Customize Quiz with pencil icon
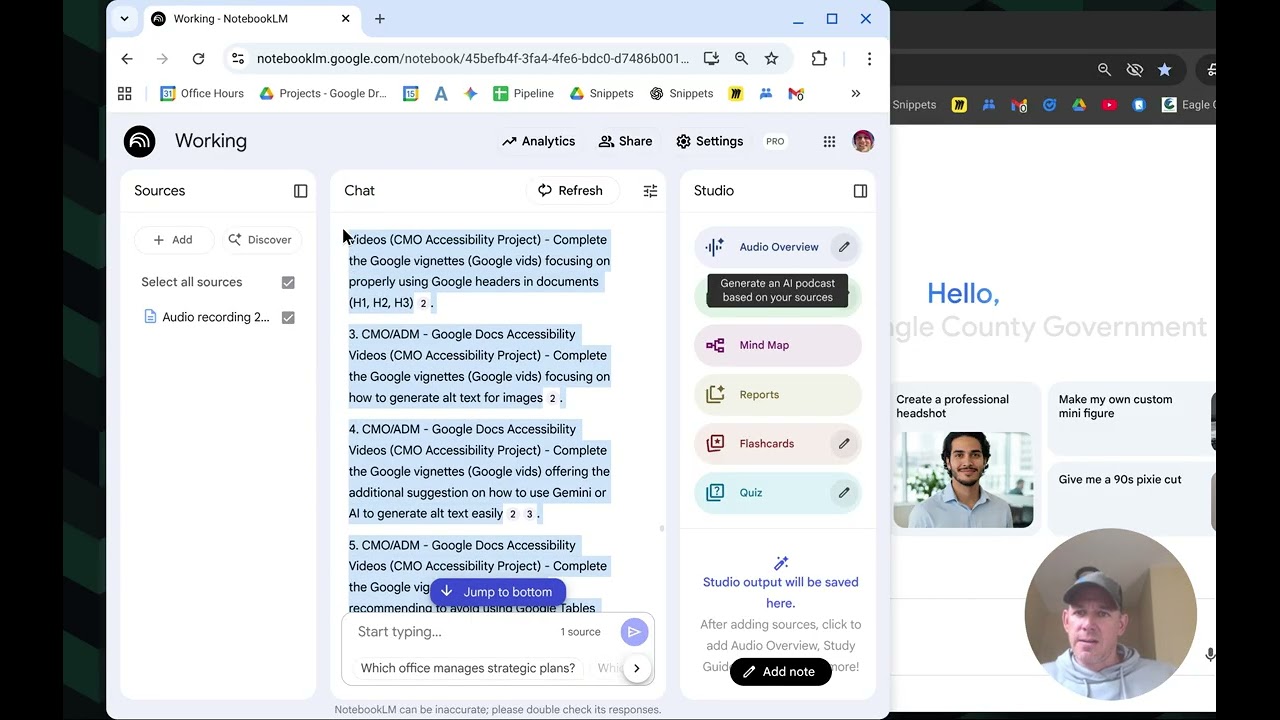Screen dimensions: 1280x720 coord(844,492)
